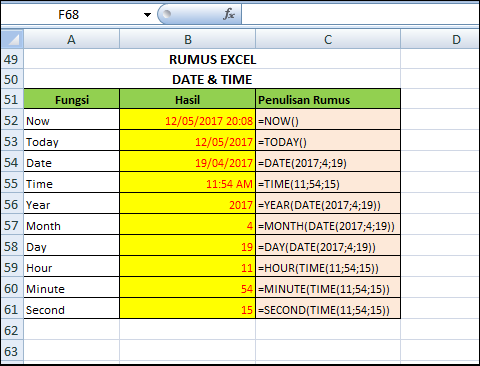Select the cell labeled Second

pyautogui.click(x=71, y=309)
